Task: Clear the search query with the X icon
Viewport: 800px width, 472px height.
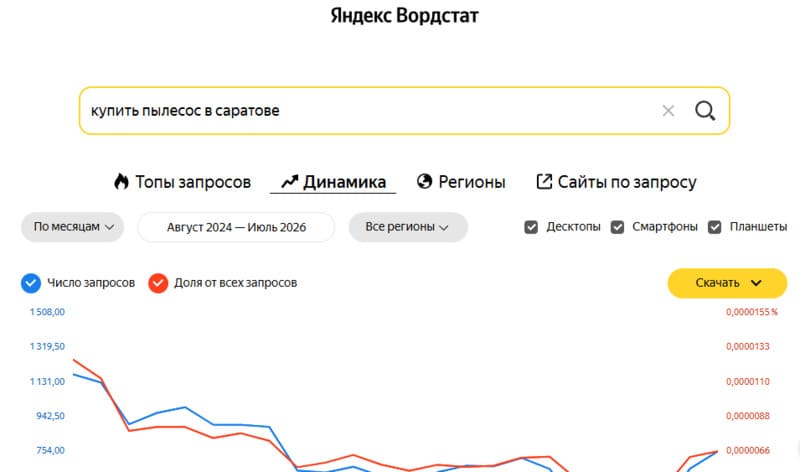Action: [668, 111]
